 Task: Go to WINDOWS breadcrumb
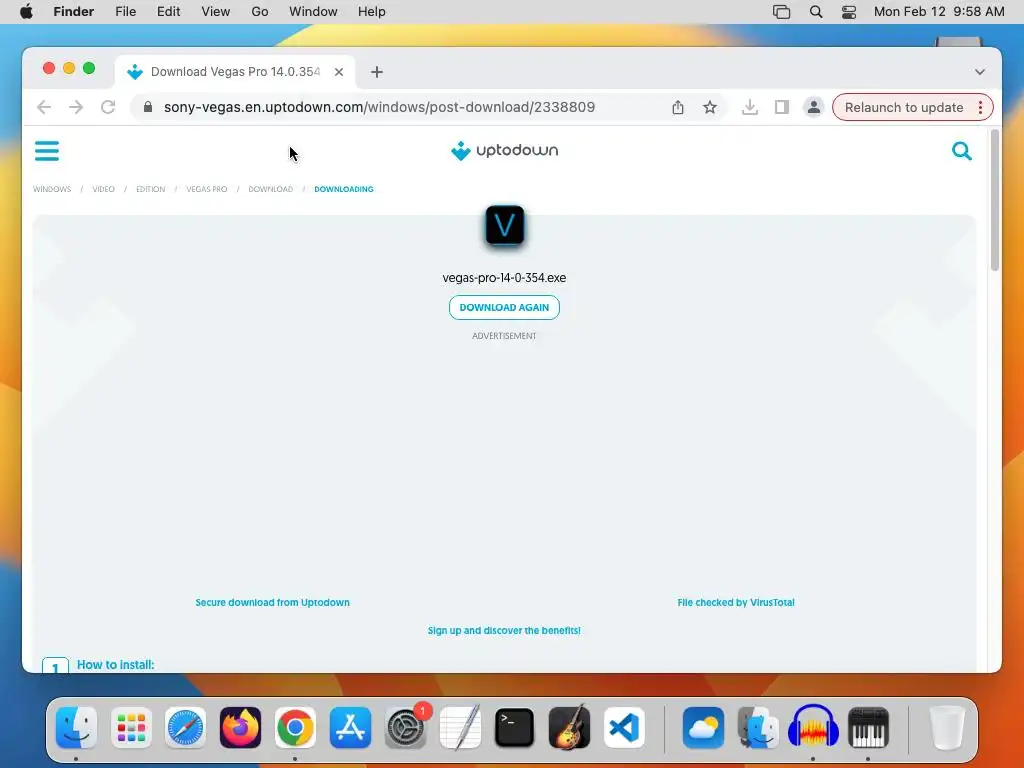tap(52, 189)
